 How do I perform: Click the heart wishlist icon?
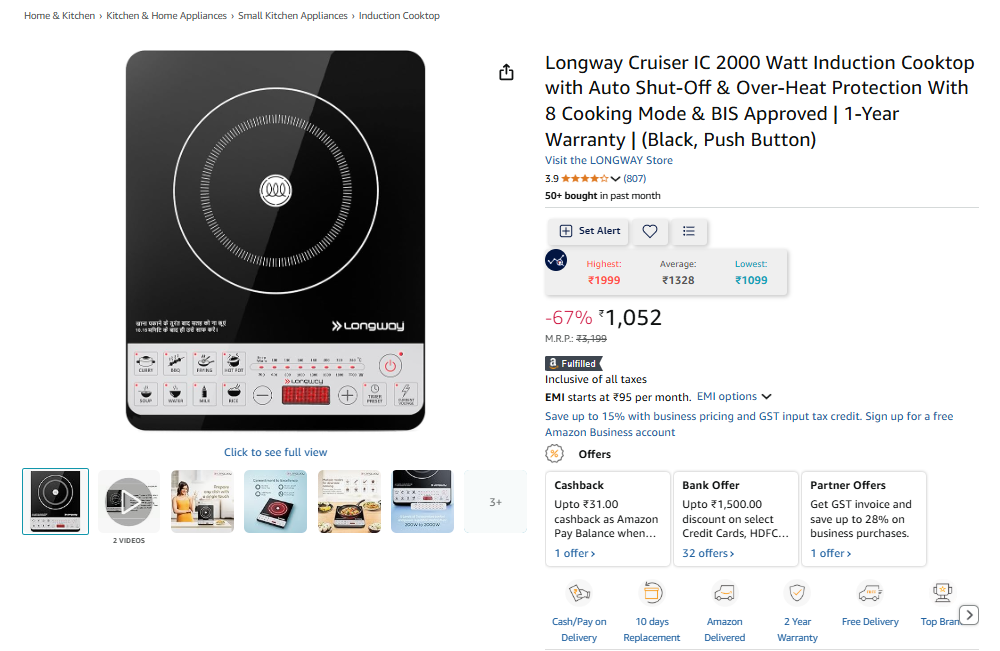click(x=649, y=231)
